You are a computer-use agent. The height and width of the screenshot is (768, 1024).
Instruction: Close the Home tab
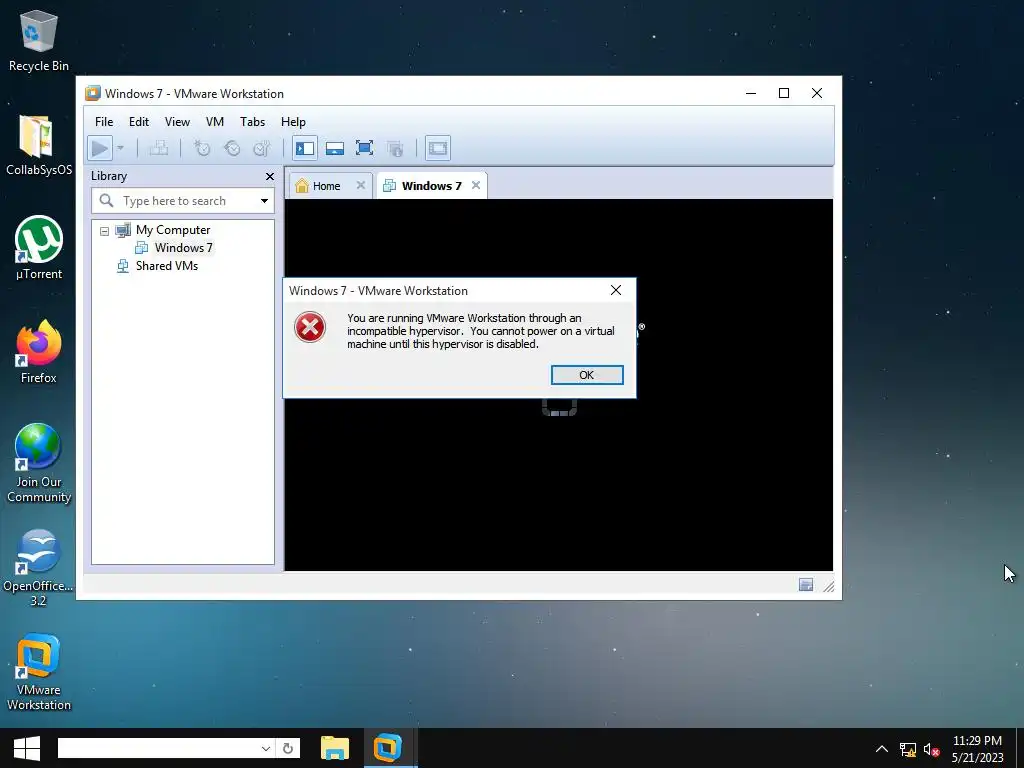pyautogui.click(x=360, y=185)
